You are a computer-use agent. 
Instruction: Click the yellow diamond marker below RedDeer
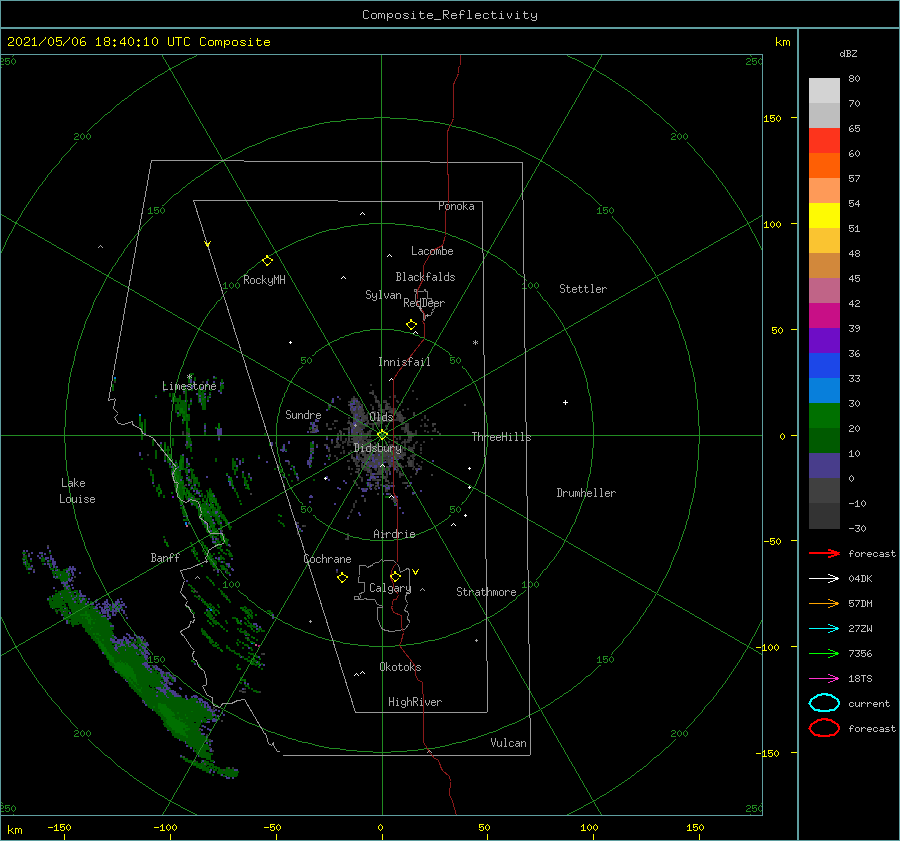(412, 325)
